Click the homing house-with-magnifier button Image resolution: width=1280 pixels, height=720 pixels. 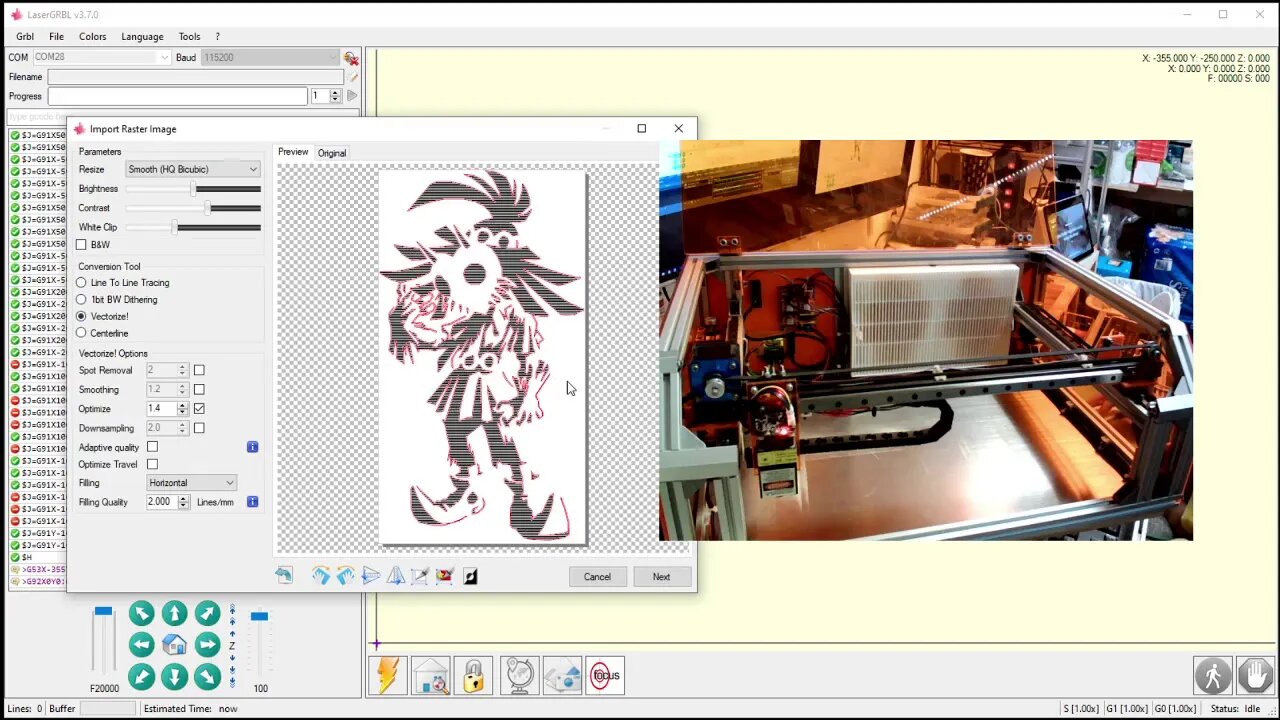coord(431,675)
